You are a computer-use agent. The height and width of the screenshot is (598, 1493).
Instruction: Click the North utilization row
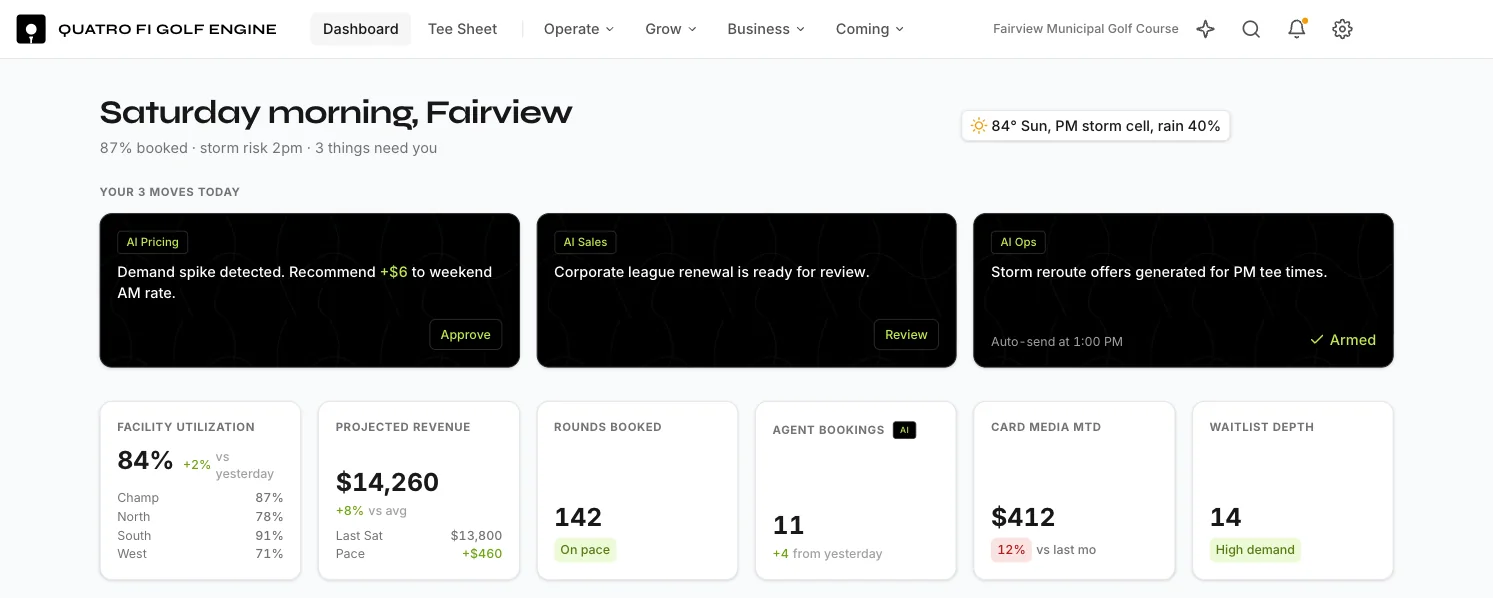[200, 517]
